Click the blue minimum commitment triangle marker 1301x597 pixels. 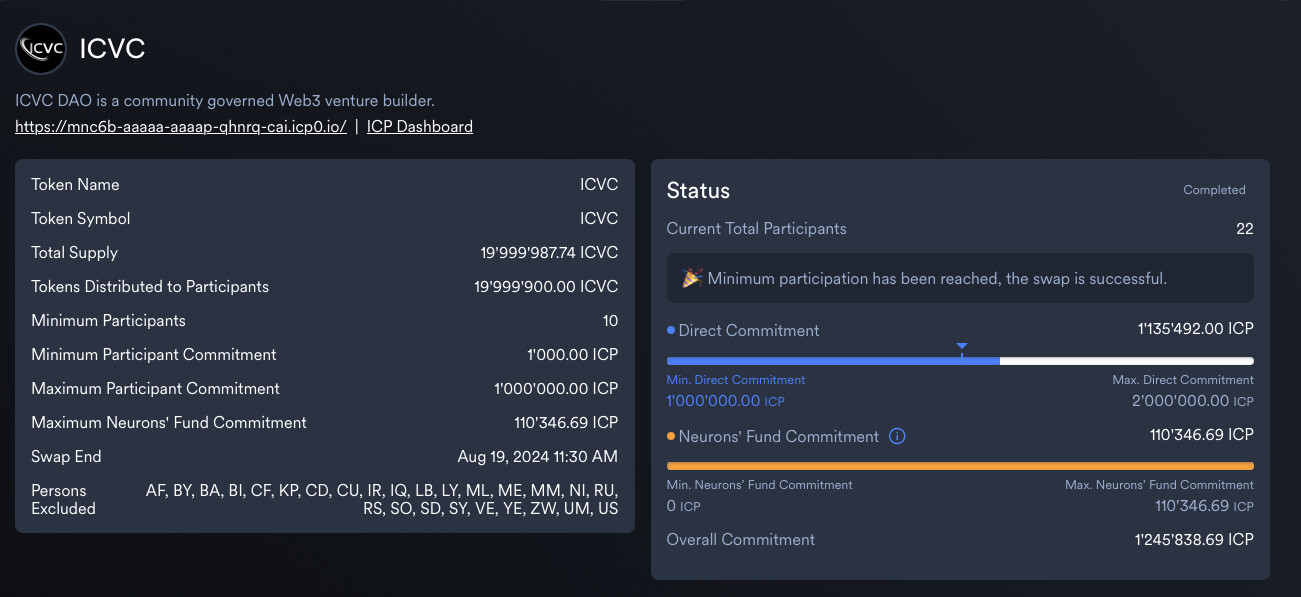tap(961, 347)
